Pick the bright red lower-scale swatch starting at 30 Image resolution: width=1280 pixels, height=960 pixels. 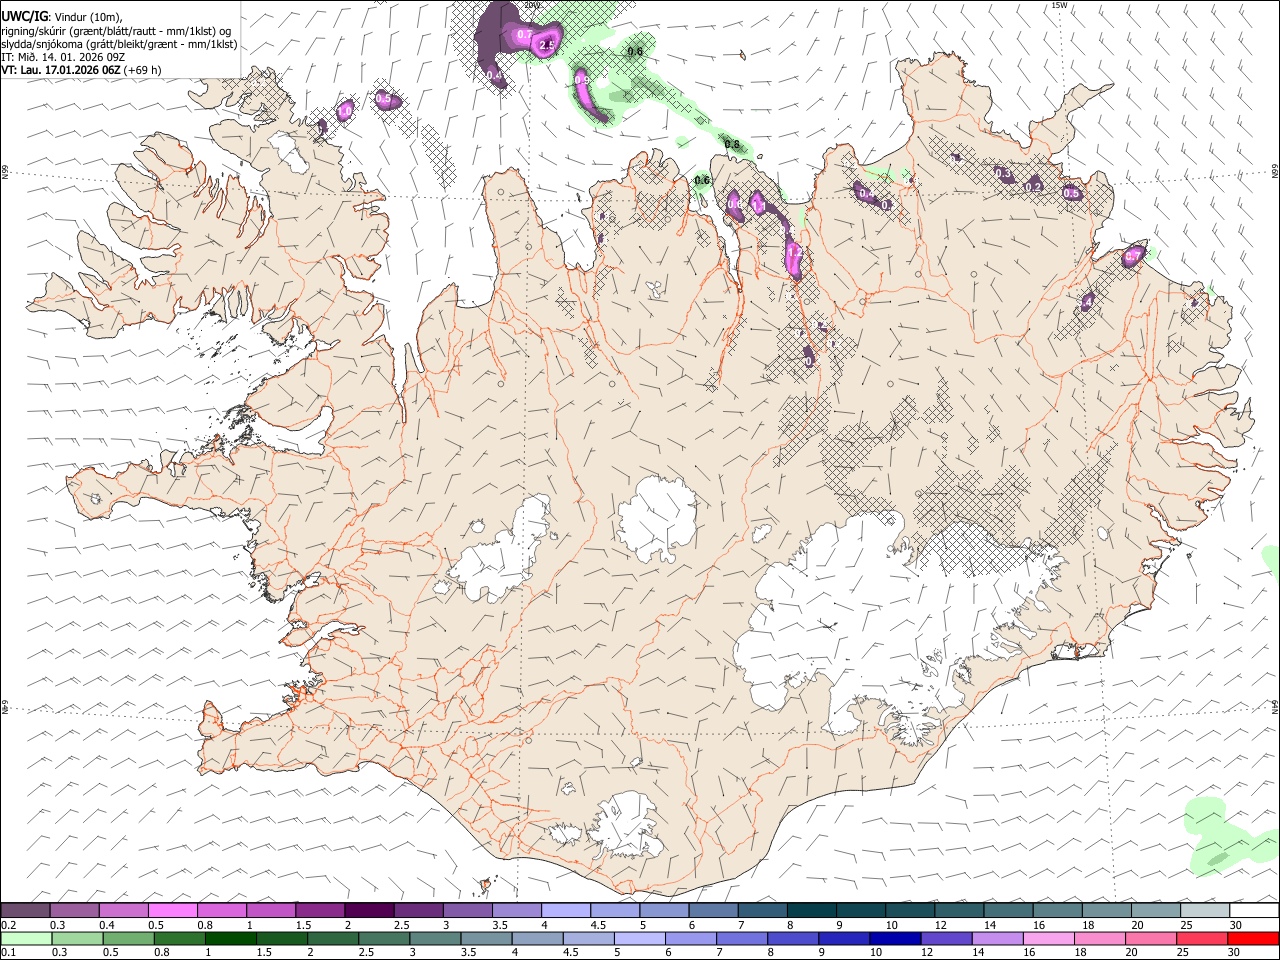pyautogui.click(x=1252, y=938)
